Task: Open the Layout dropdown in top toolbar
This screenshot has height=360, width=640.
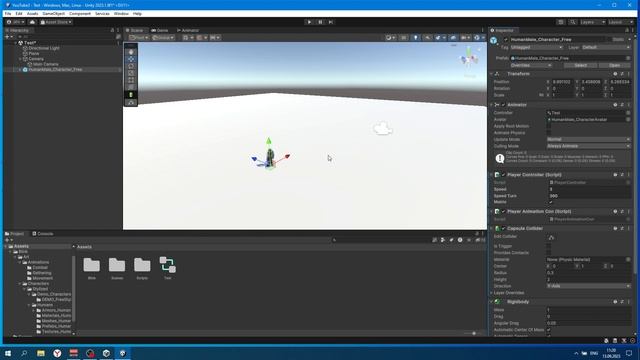Action: 620,22
